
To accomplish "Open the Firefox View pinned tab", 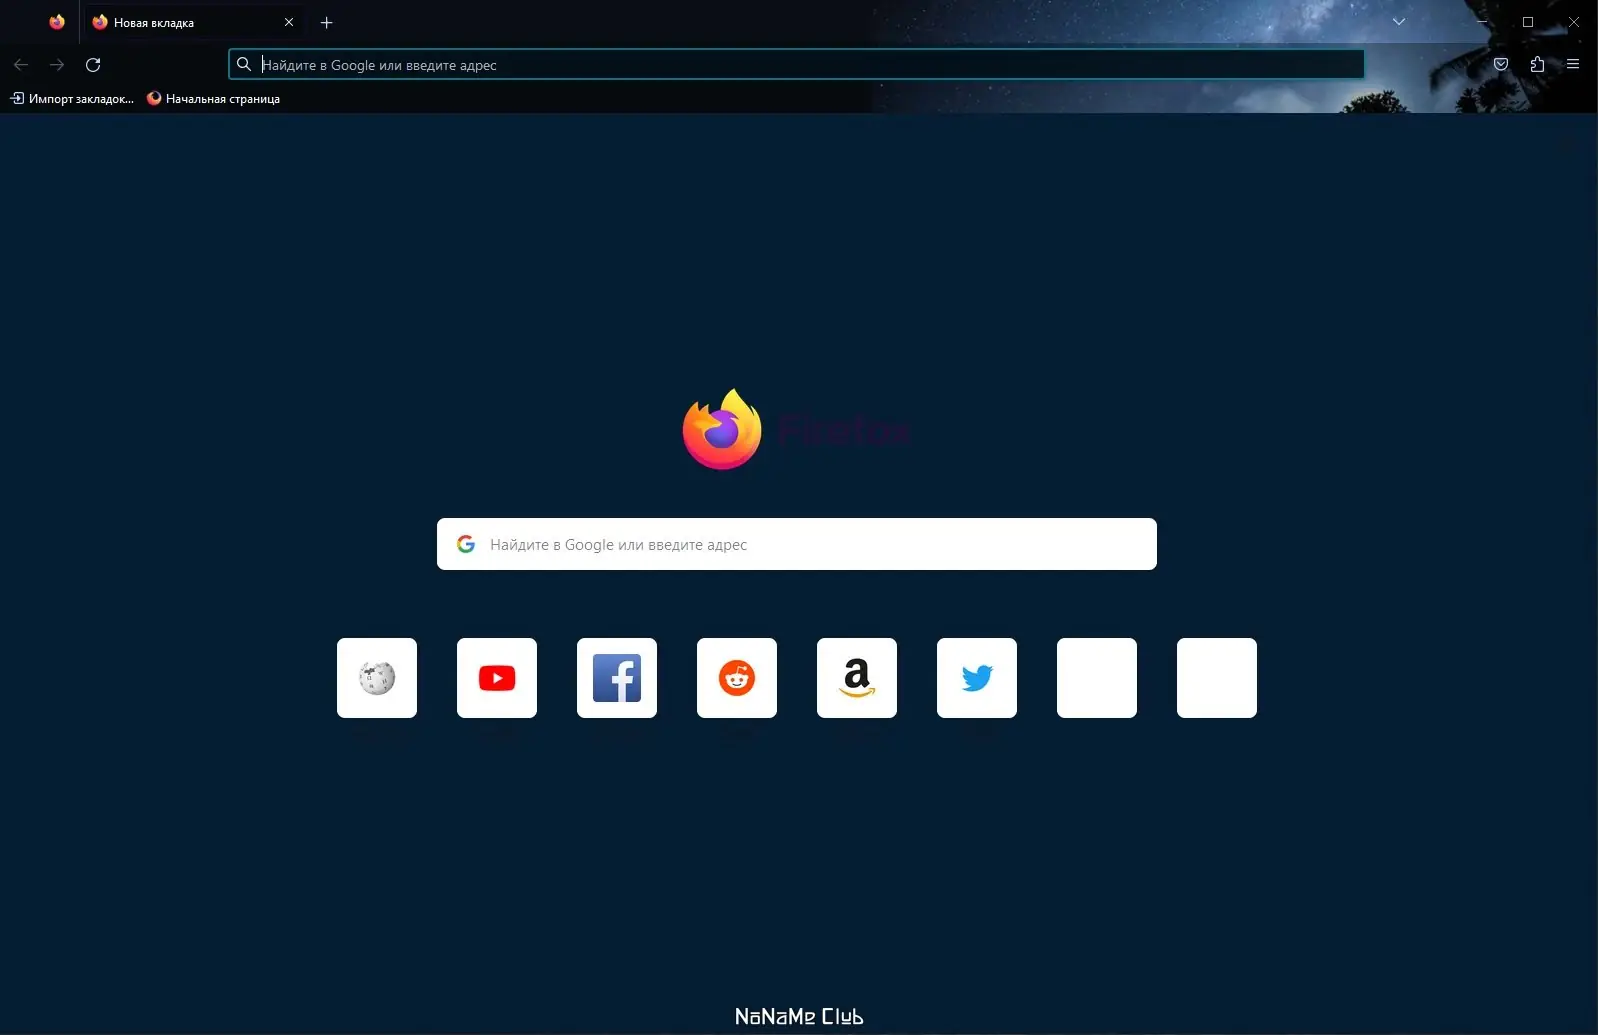I will point(57,22).
